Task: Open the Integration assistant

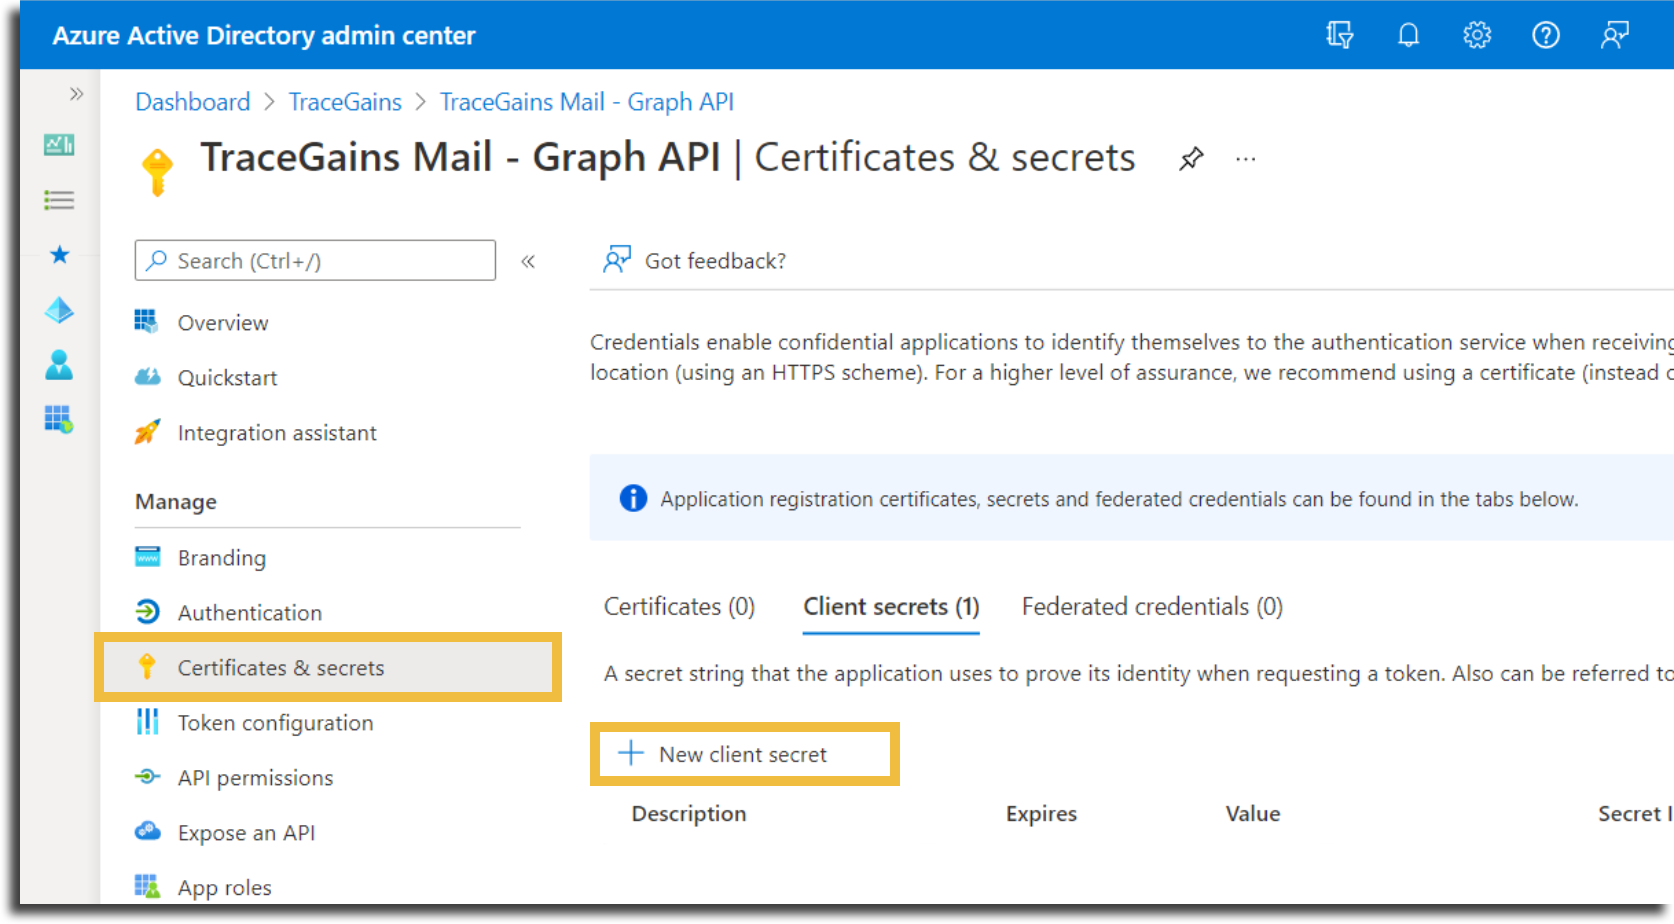Action: (277, 432)
